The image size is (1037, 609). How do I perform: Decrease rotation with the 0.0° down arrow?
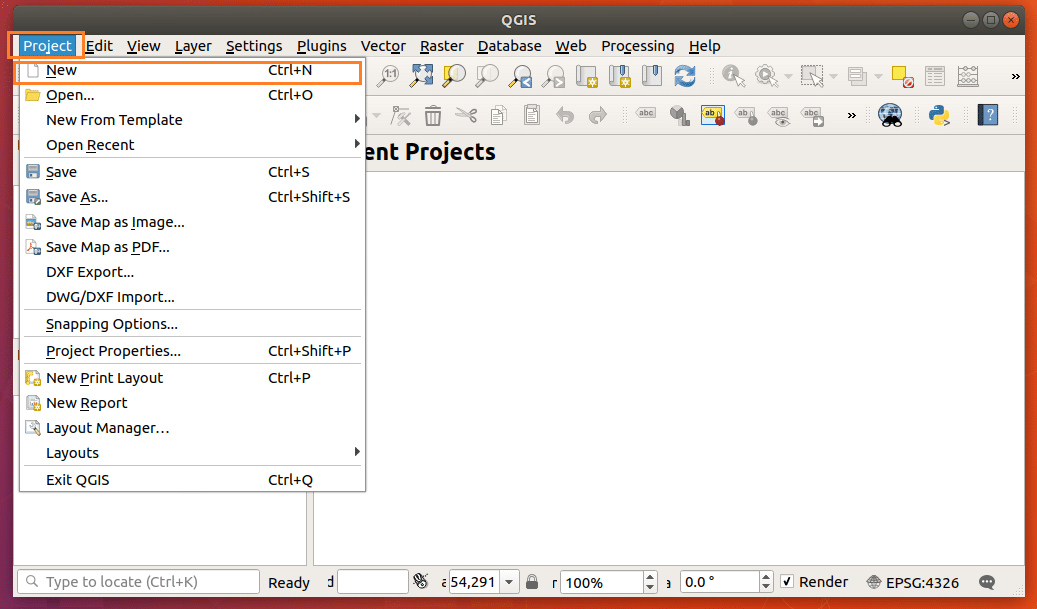766,588
